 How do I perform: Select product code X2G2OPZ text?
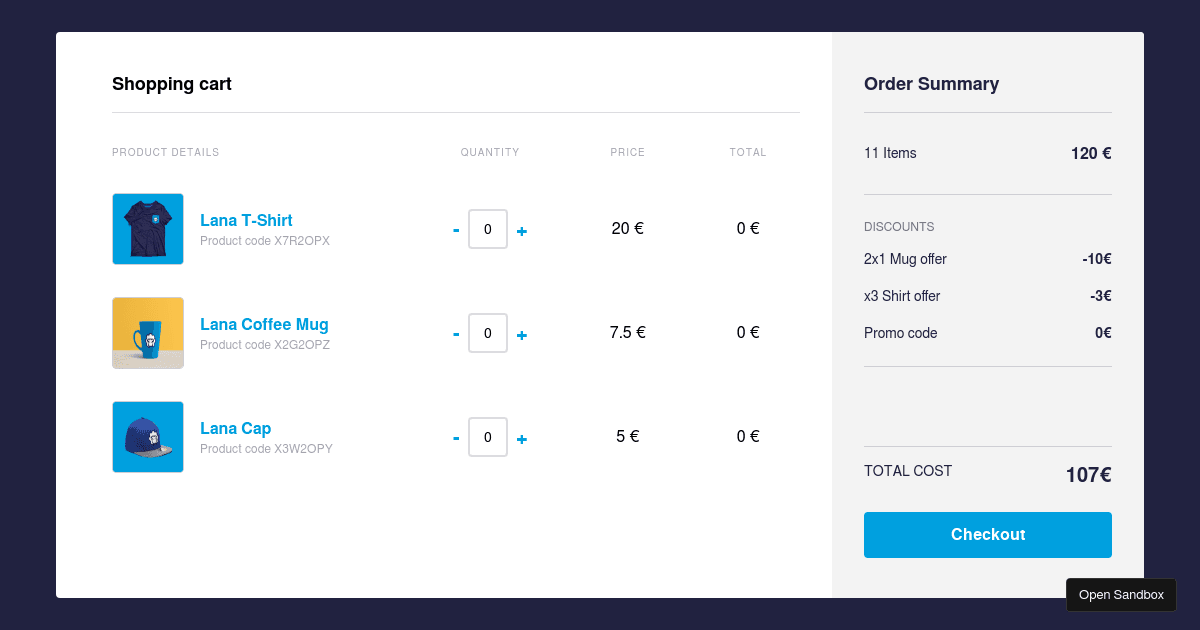coord(265,345)
